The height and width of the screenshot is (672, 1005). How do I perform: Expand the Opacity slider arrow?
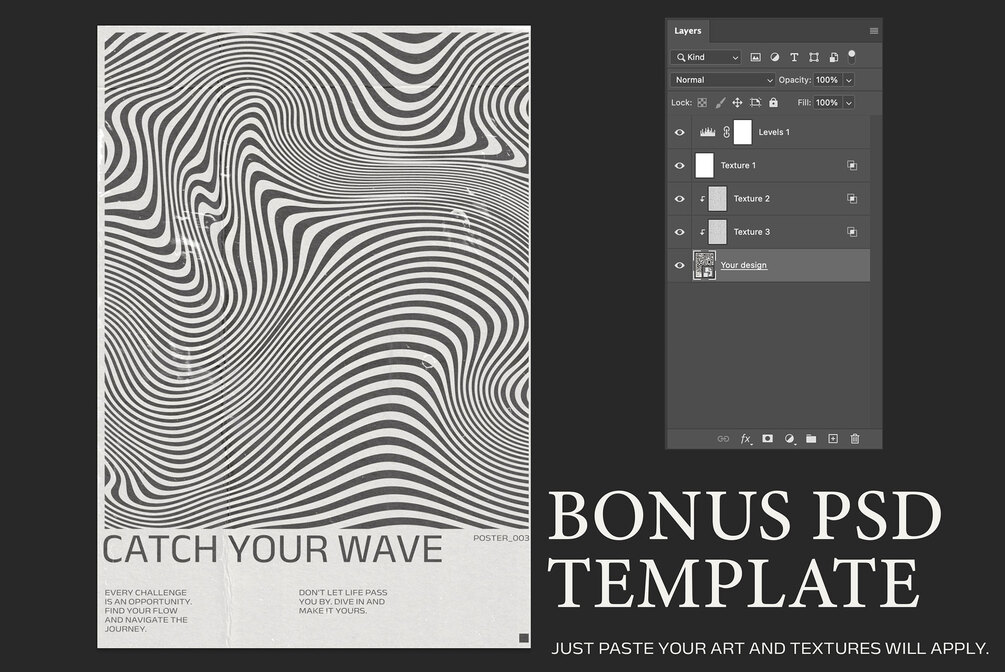point(849,80)
